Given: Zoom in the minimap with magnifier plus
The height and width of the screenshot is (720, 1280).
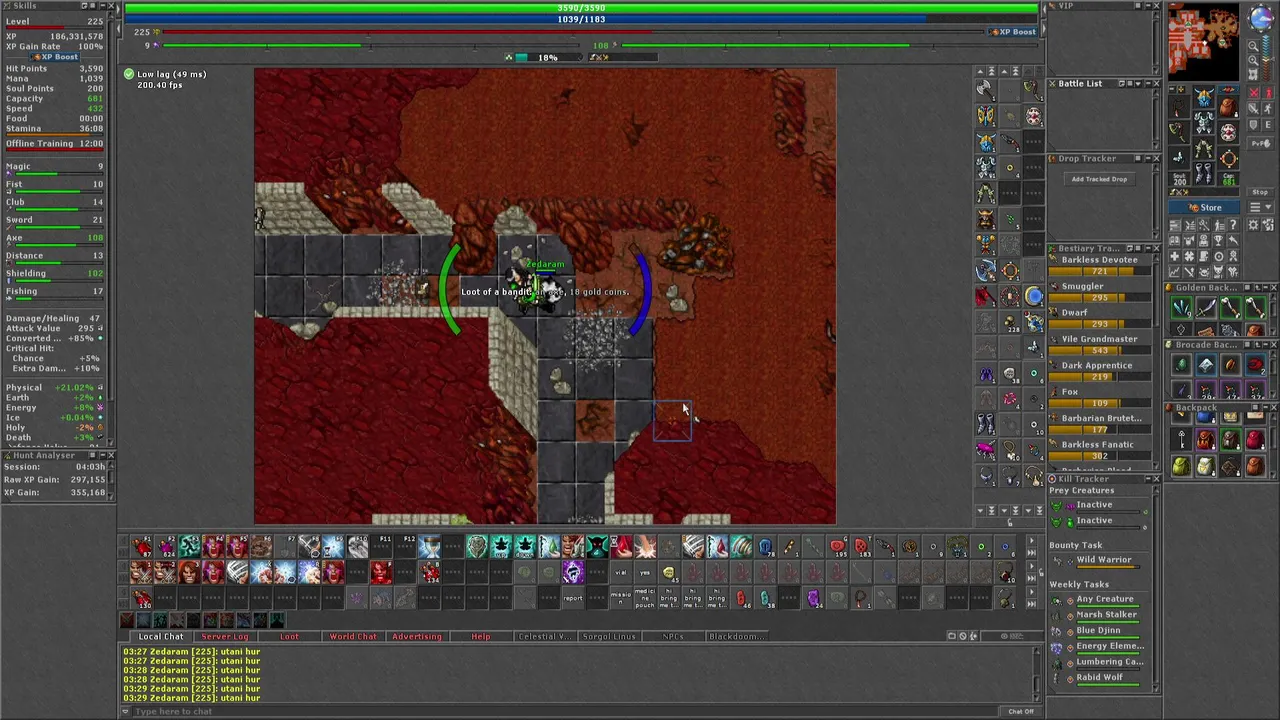Looking at the screenshot, I should (x=1253, y=60).
